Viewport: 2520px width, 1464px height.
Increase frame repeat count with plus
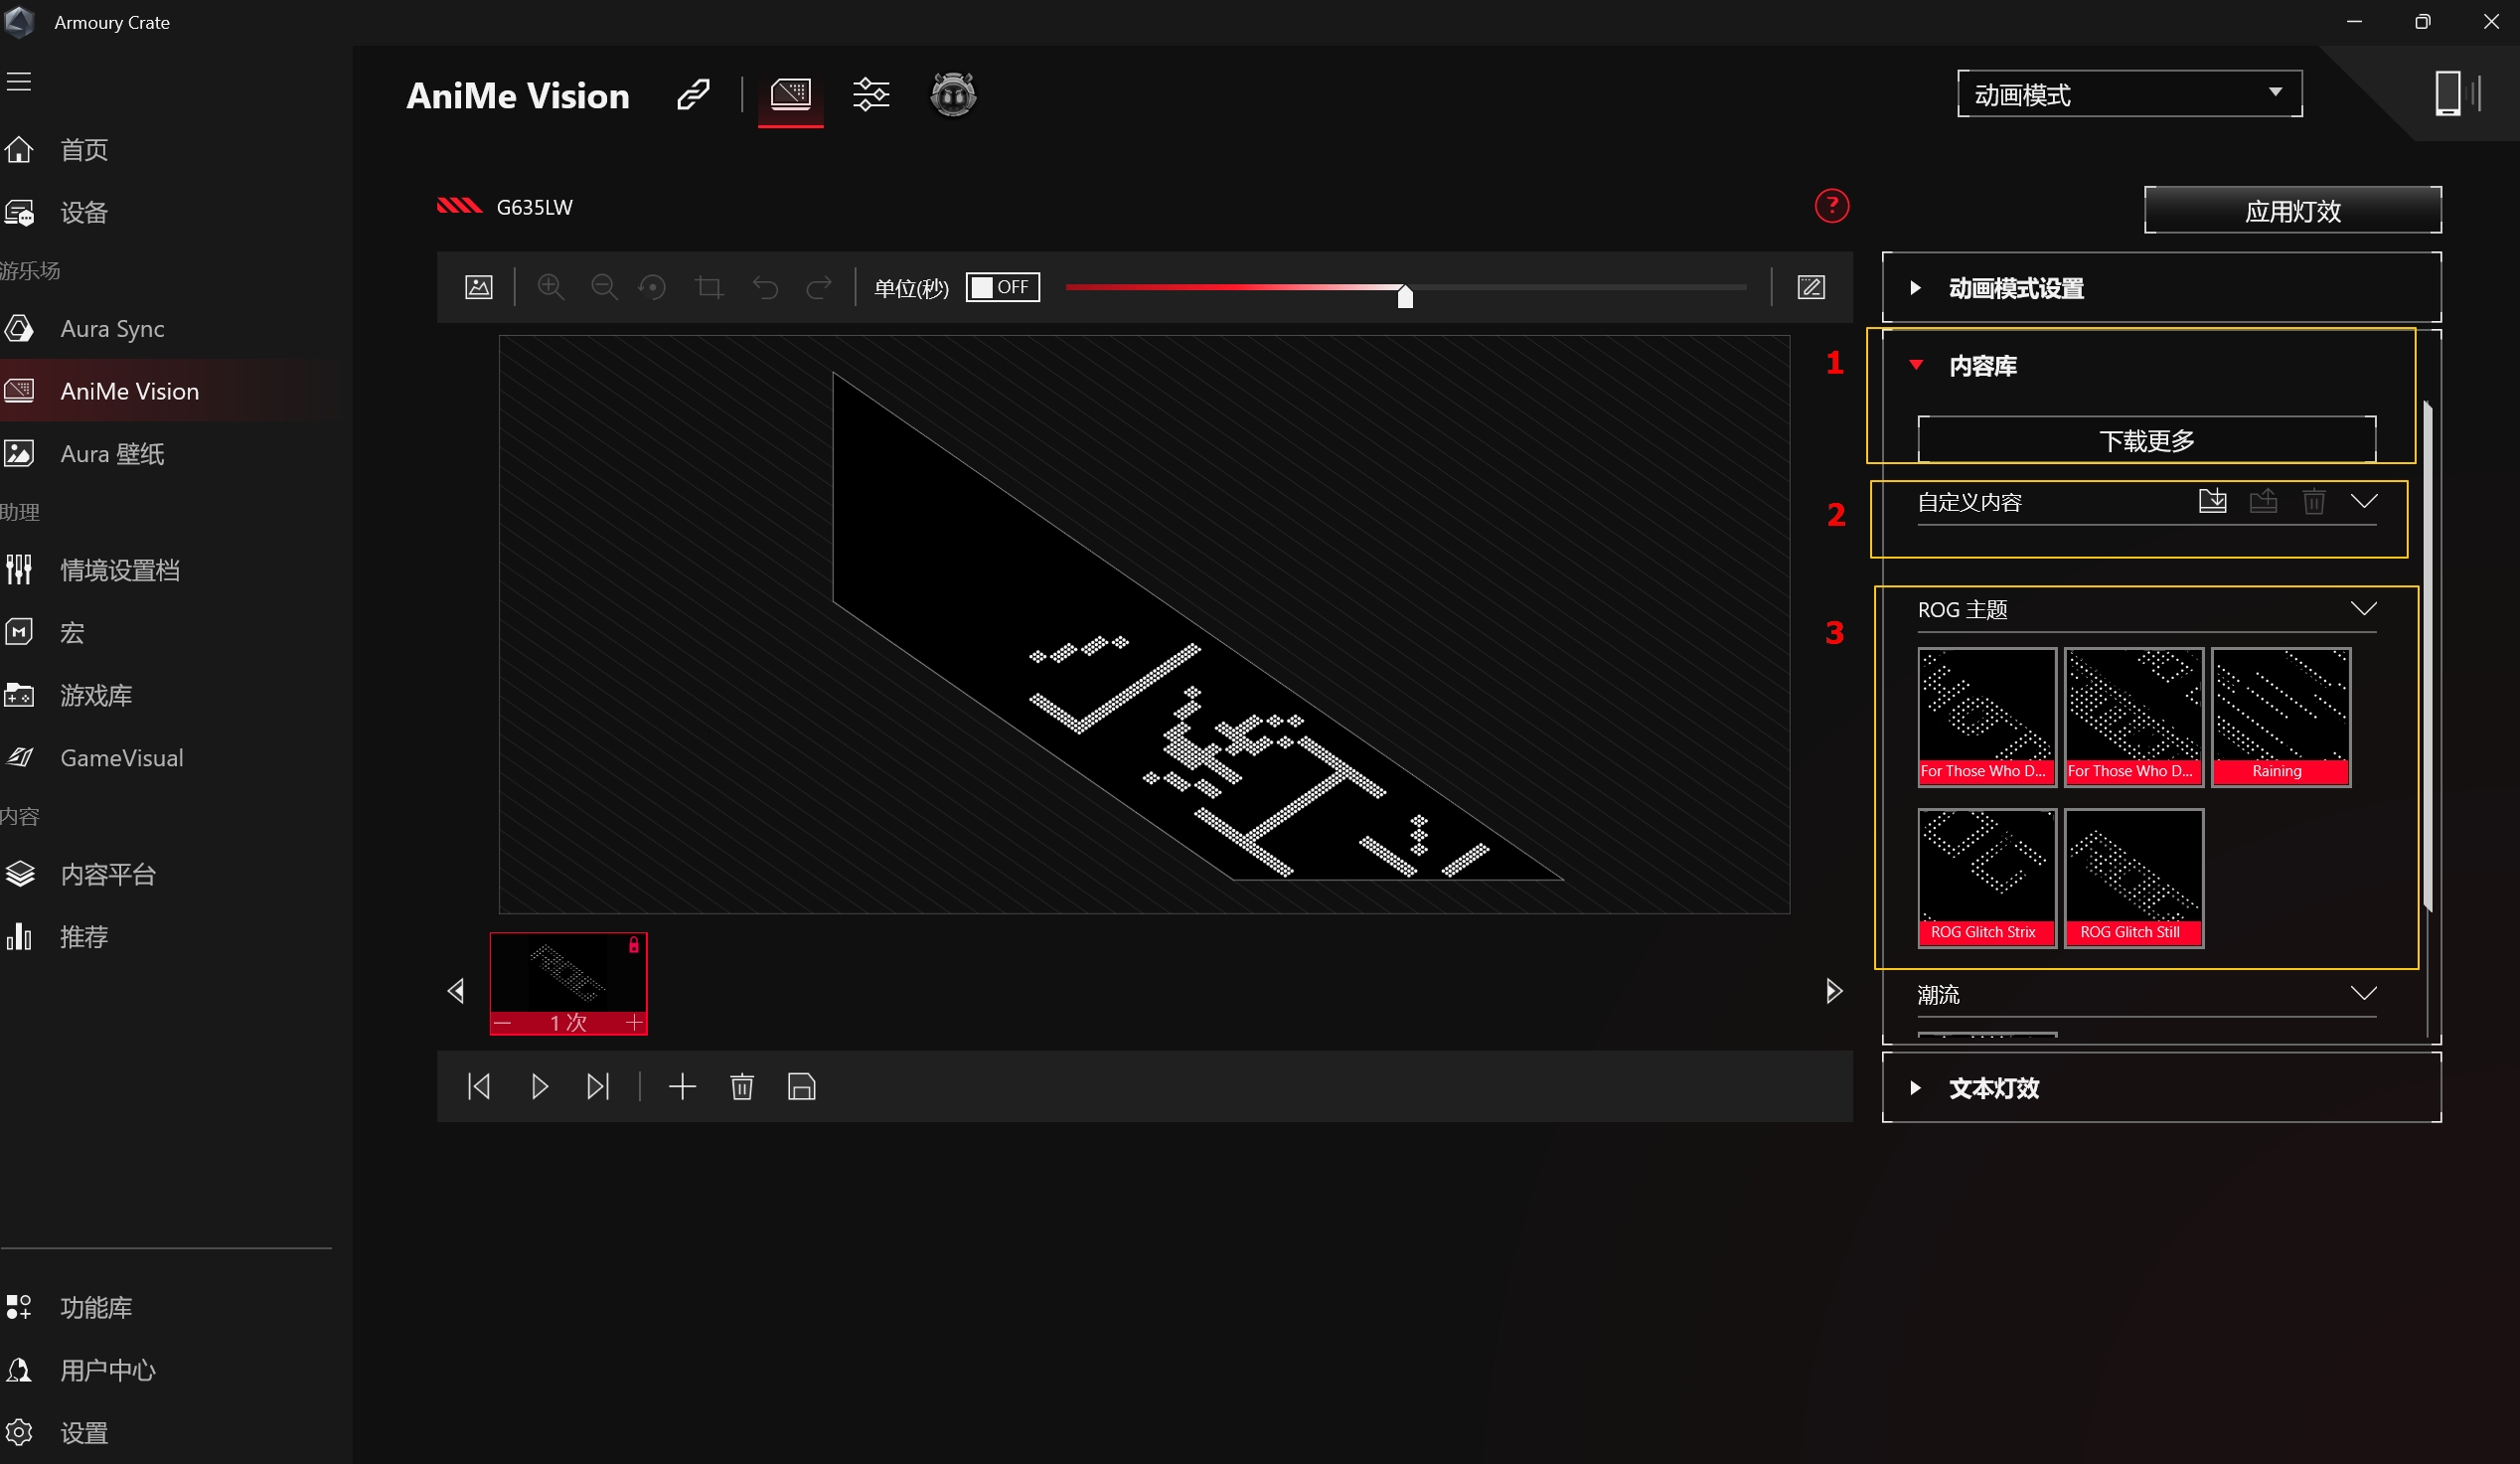(634, 1023)
